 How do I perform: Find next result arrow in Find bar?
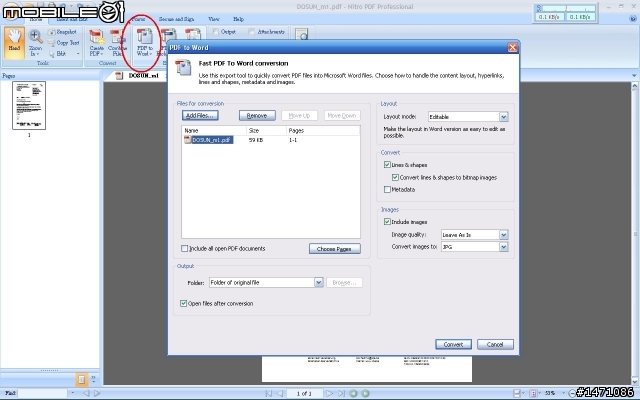coord(97,393)
